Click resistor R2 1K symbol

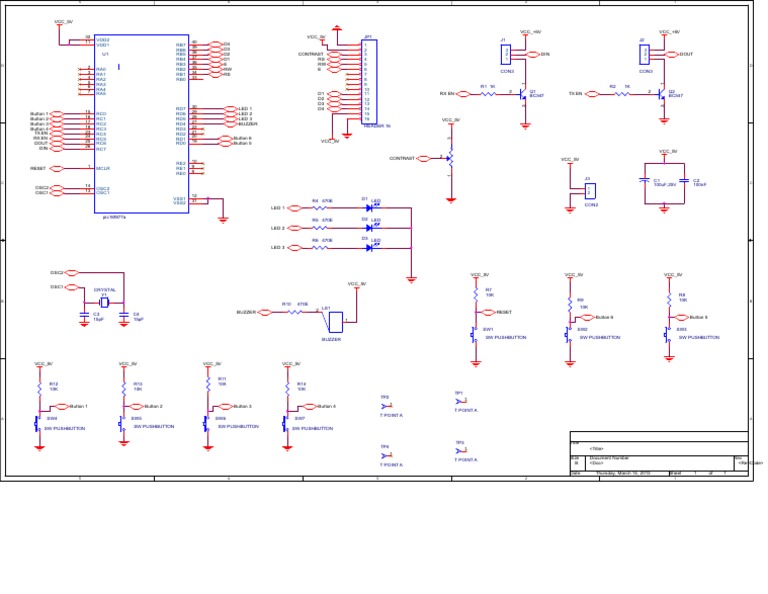622,94
